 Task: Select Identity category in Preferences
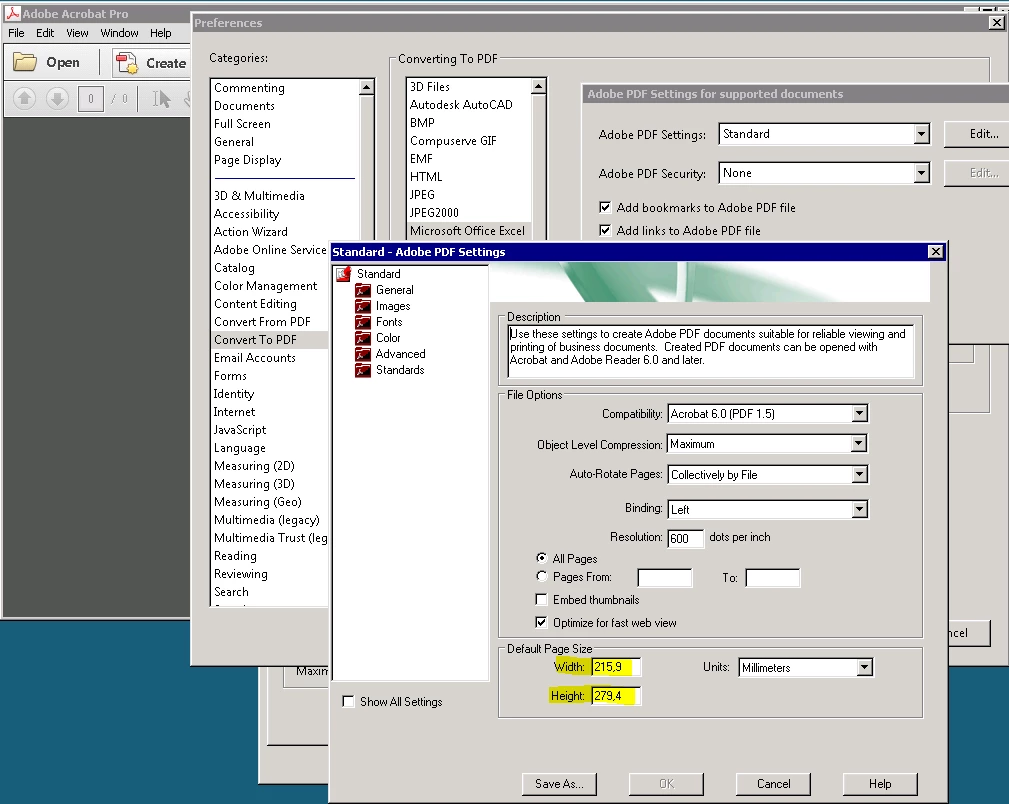(x=234, y=394)
